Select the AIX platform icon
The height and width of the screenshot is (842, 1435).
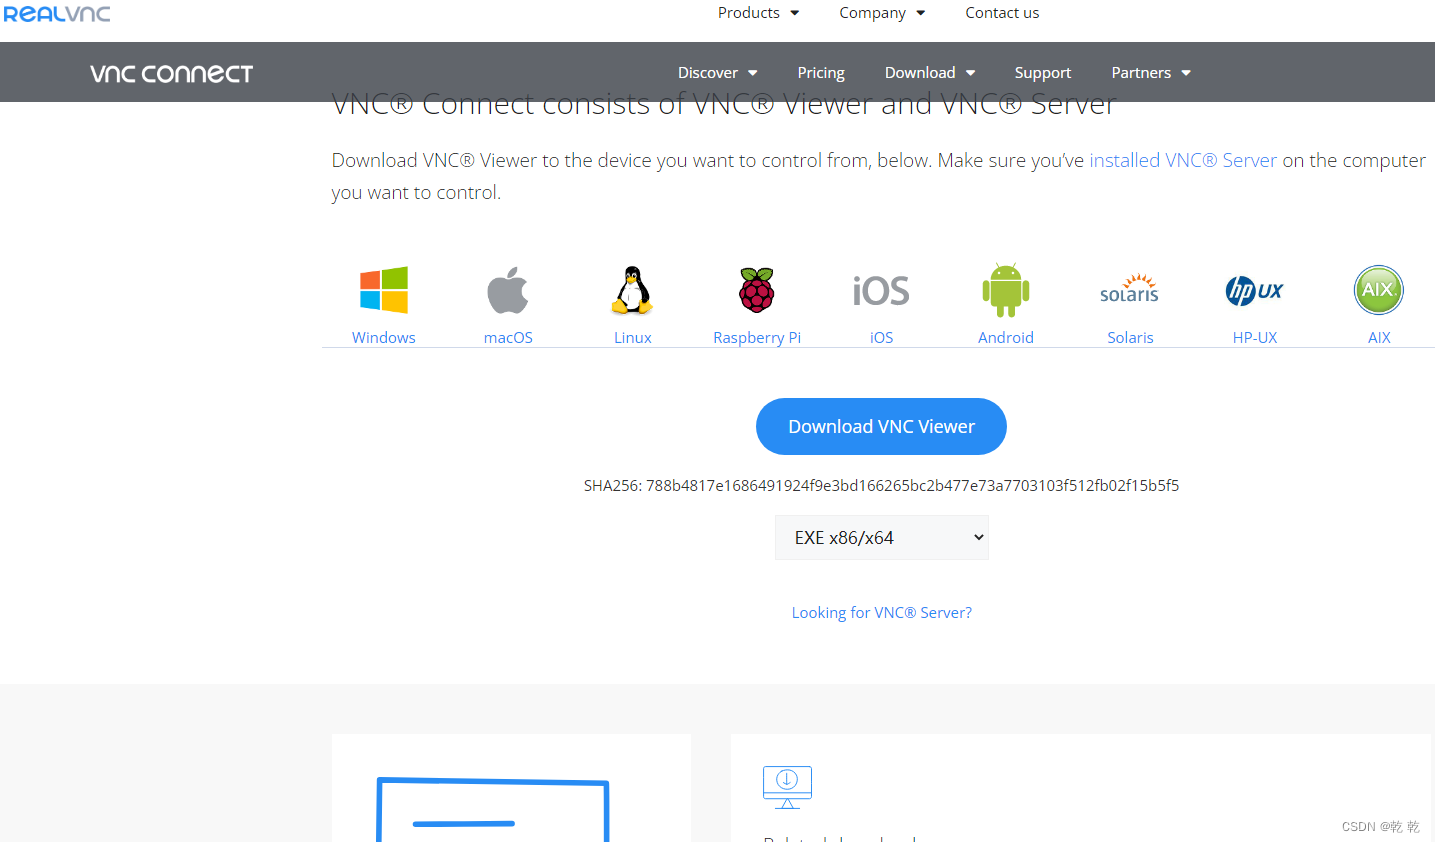[1378, 290]
